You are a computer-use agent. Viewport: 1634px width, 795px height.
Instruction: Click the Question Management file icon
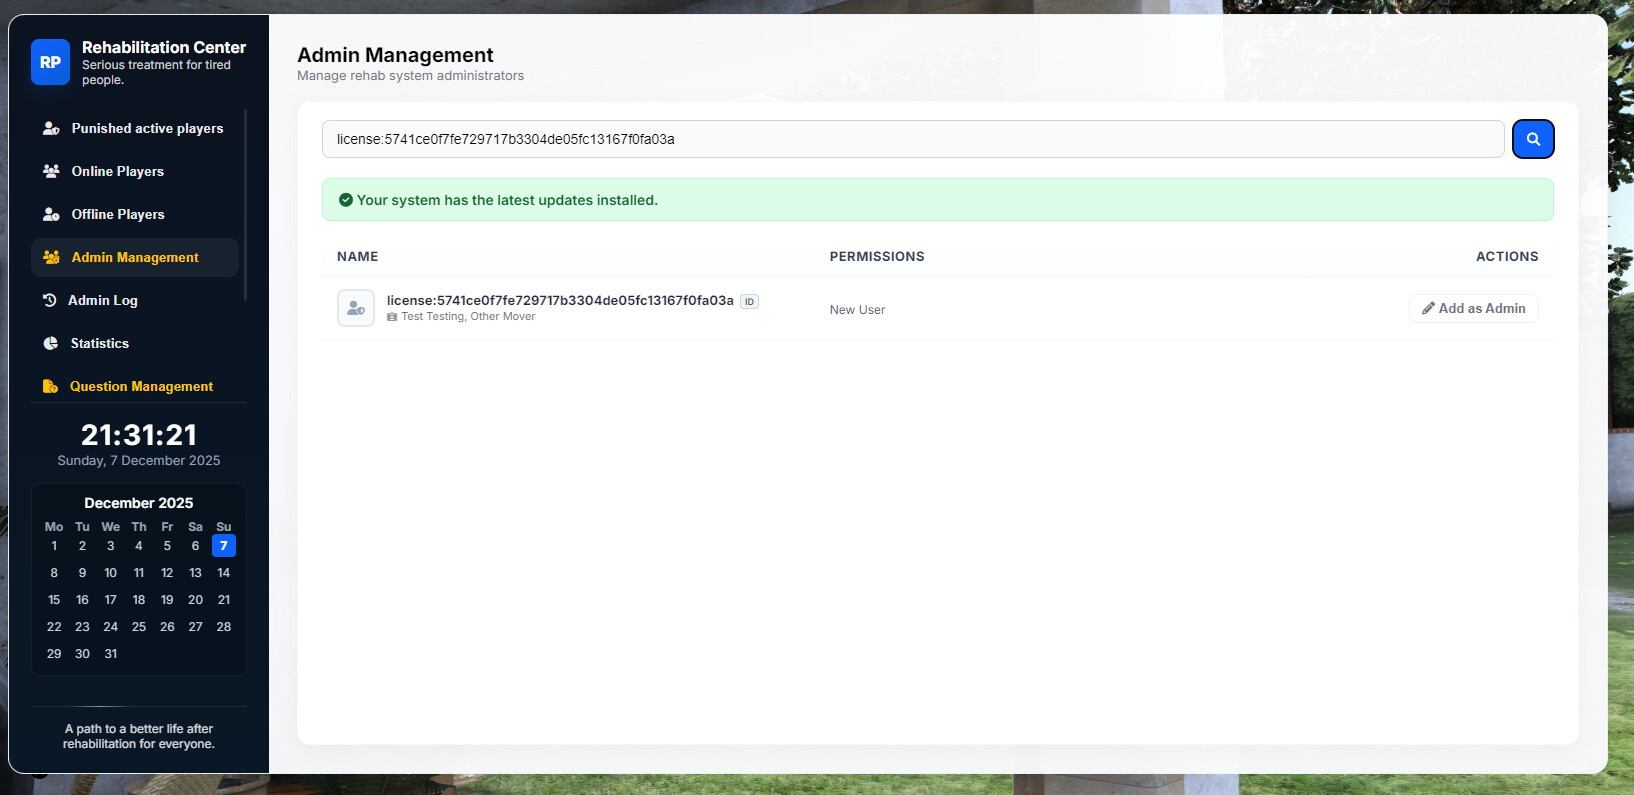point(50,387)
